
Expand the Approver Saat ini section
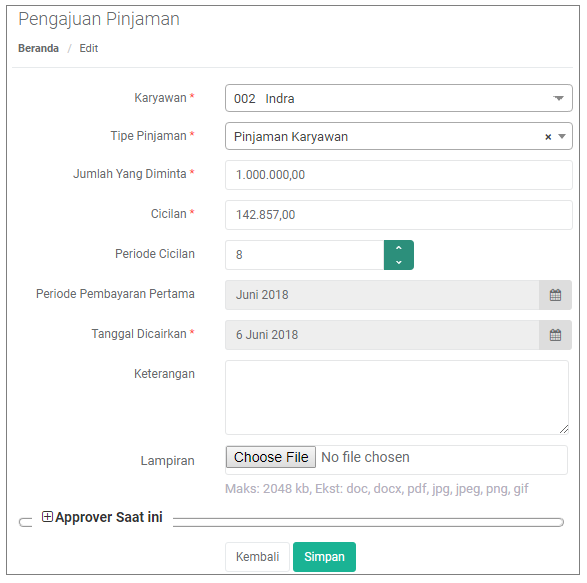point(47,517)
